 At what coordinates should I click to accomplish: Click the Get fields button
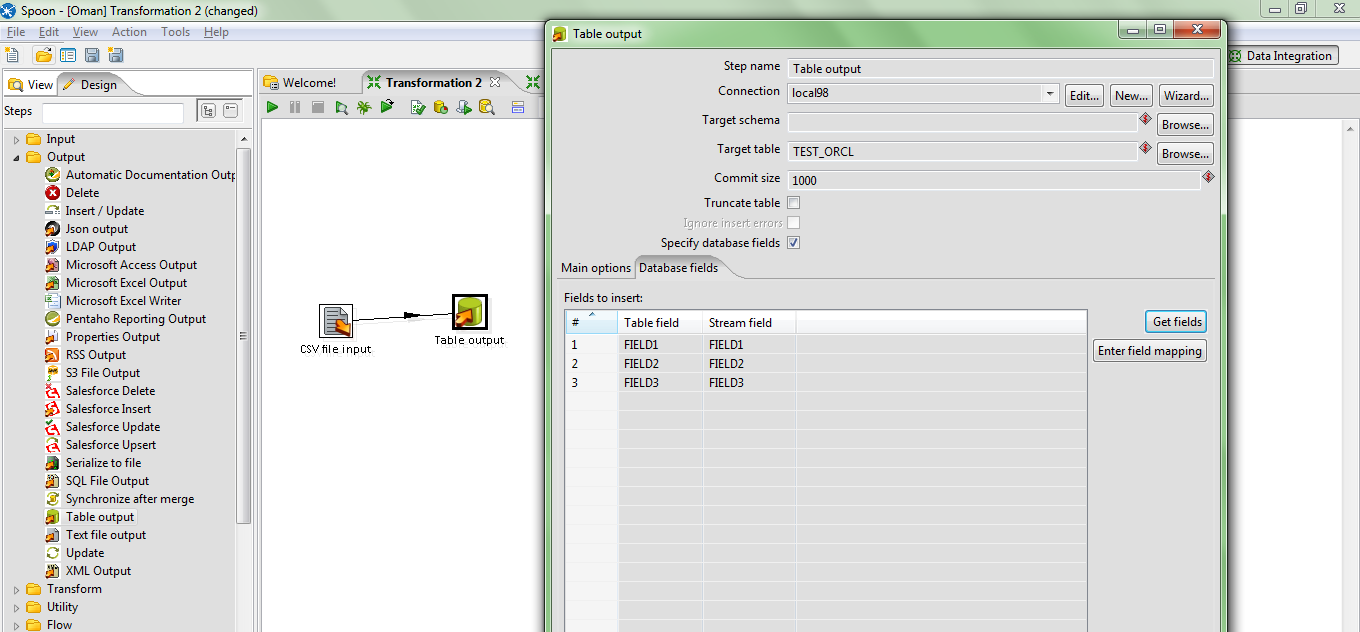[x=1177, y=322]
